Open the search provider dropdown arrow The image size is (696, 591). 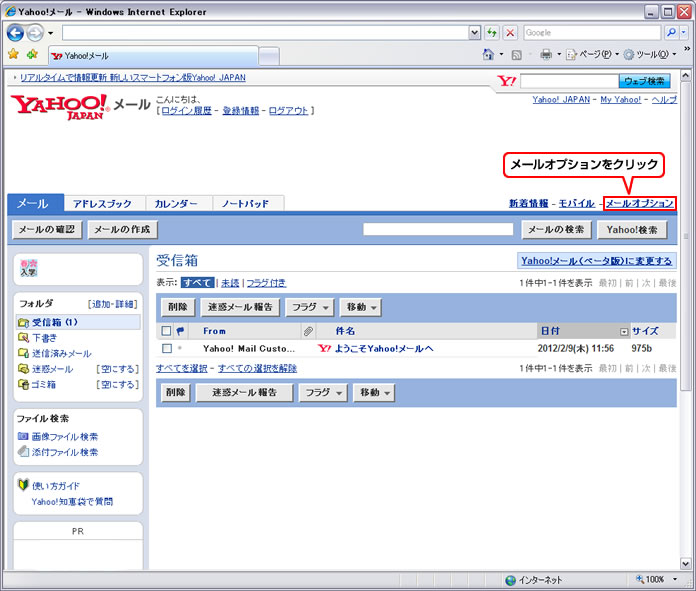[x=684, y=32]
